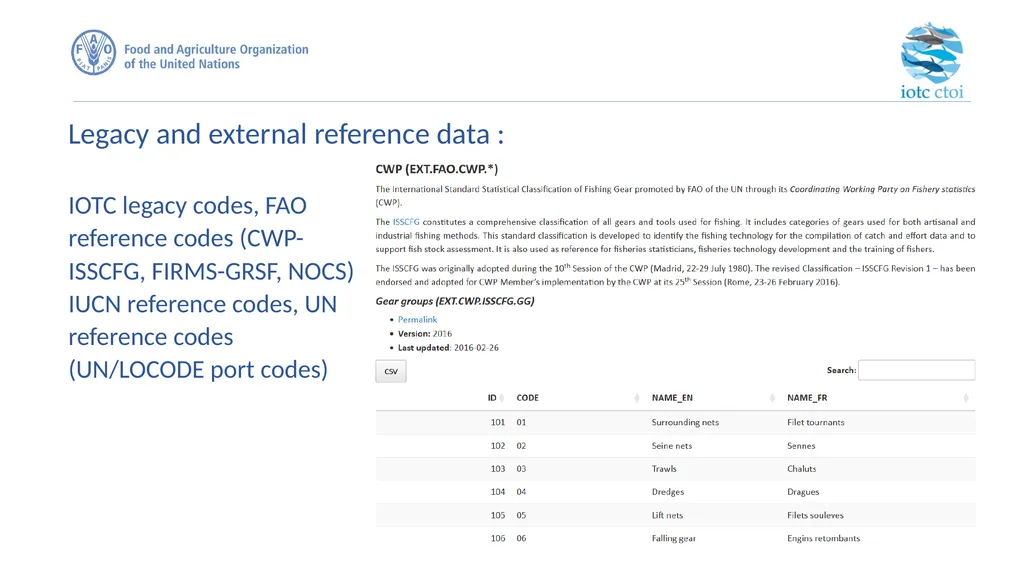Click the 'CWP (EXT.FAO.CWP.*)' heading
This screenshot has width=1024, height=575.
(436, 169)
